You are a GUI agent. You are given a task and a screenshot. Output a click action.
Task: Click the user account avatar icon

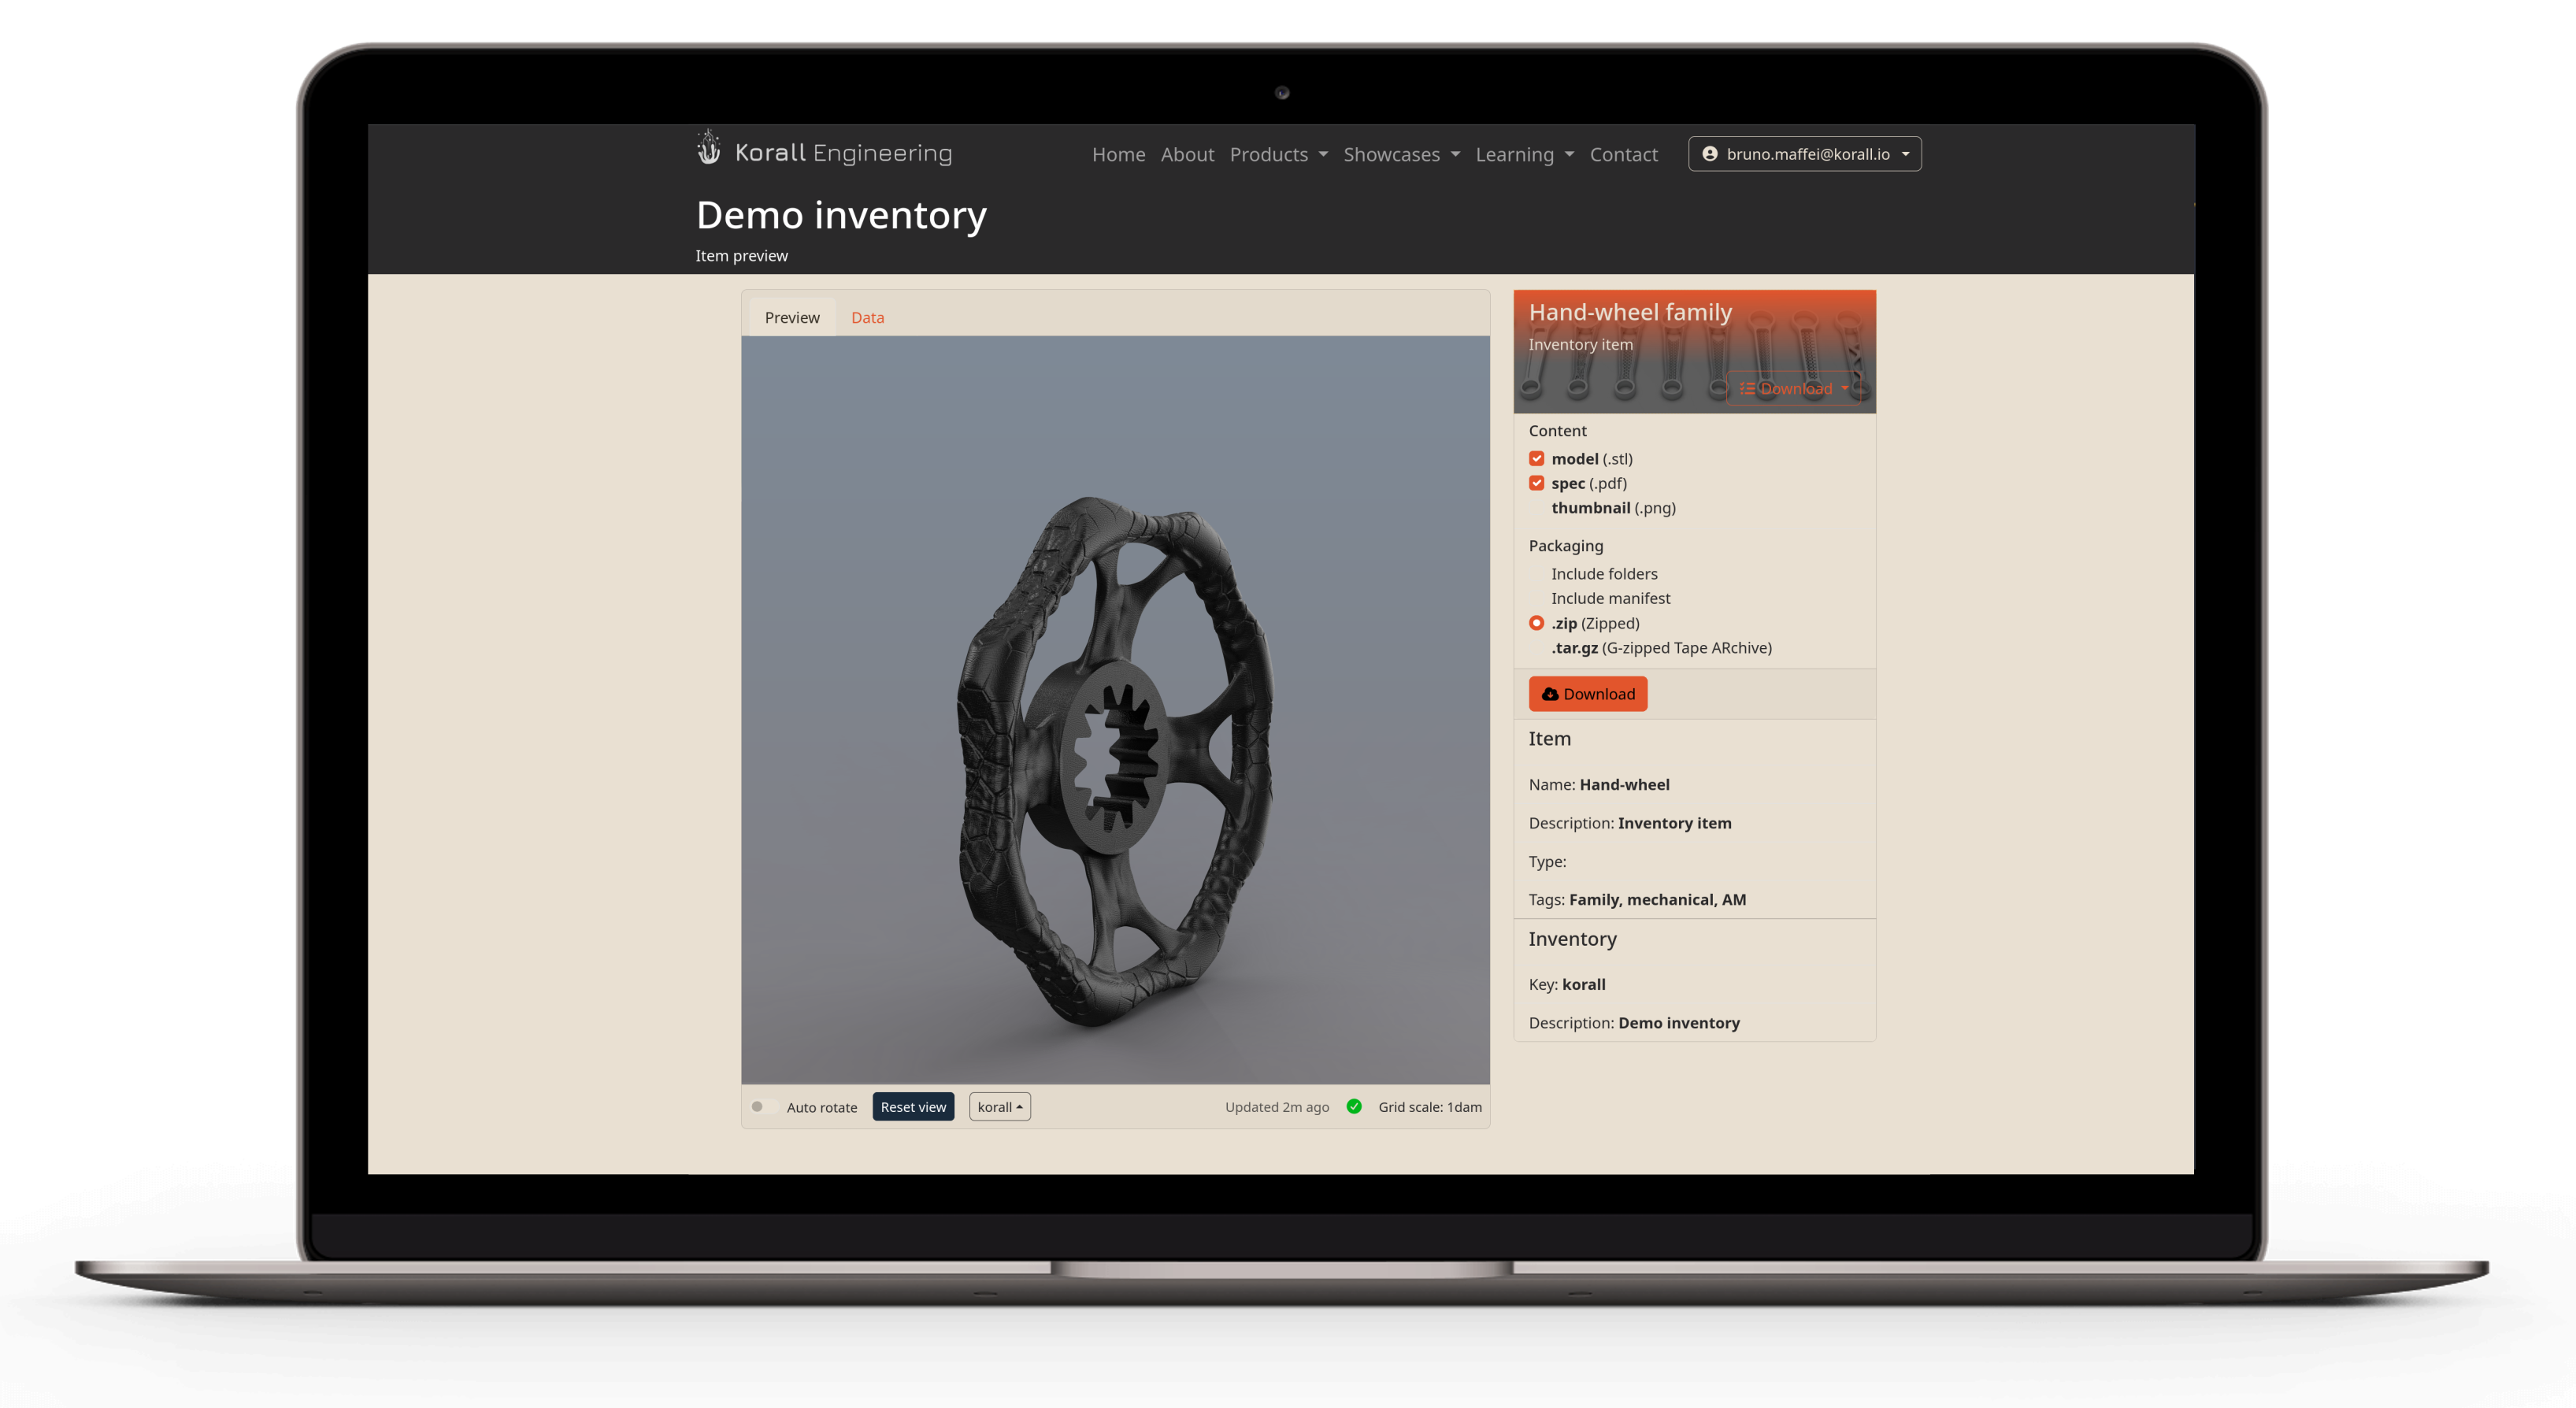click(x=1710, y=154)
